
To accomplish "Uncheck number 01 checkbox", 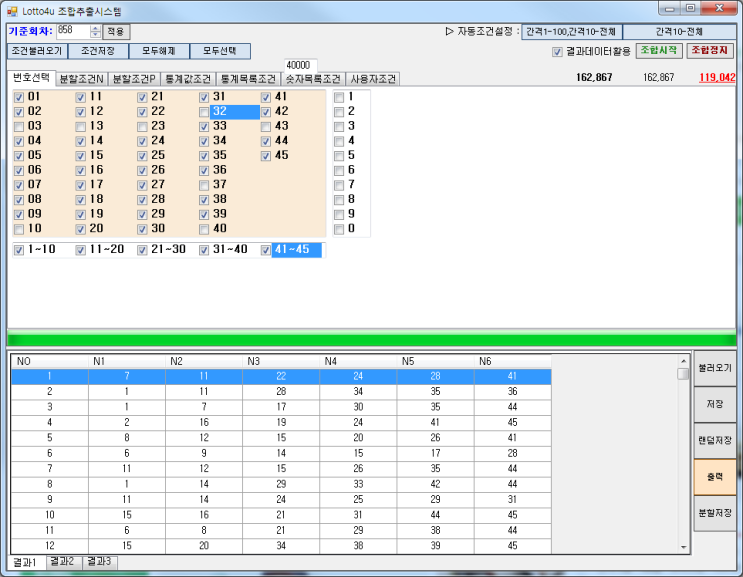I will coord(19,98).
